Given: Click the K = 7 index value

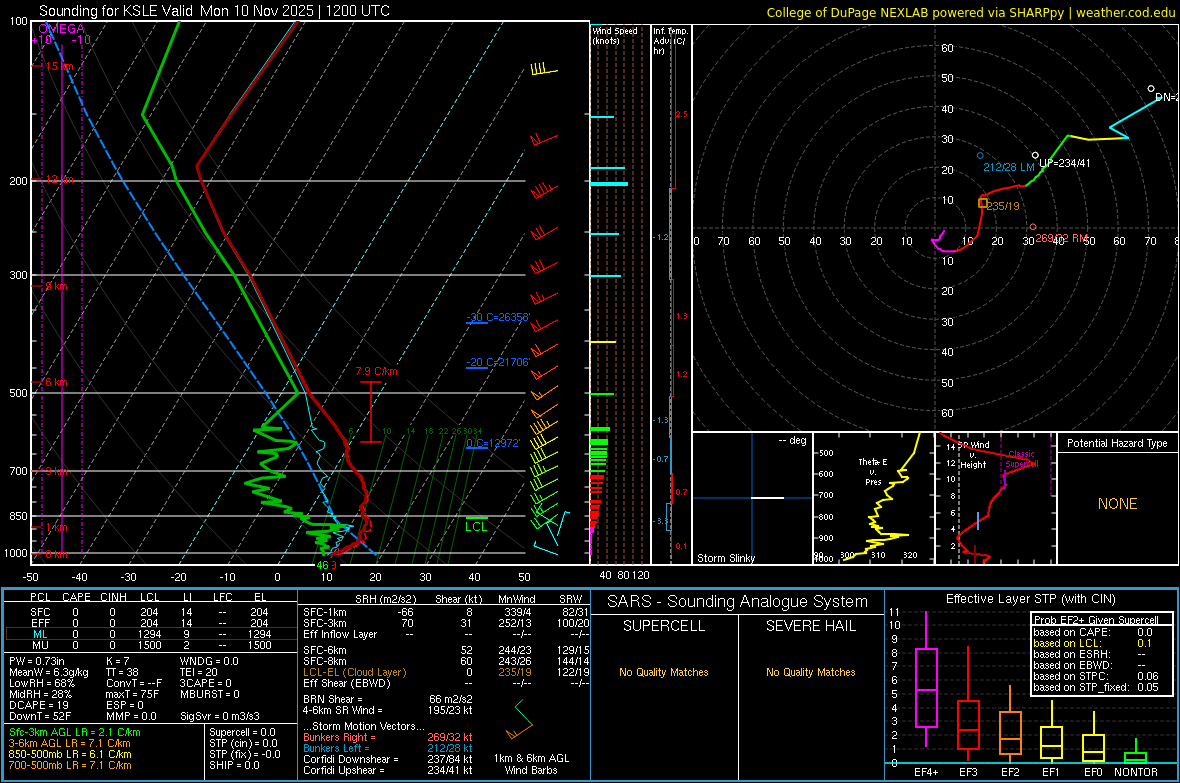Looking at the screenshot, I should click(117, 661).
